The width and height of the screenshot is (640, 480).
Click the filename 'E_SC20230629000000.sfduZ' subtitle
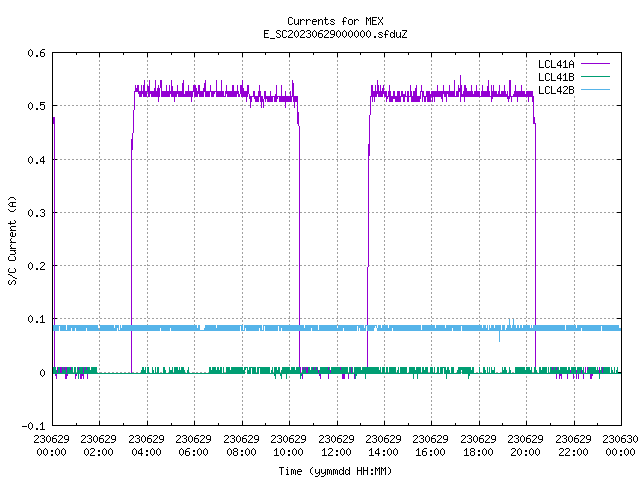click(335, 34)
